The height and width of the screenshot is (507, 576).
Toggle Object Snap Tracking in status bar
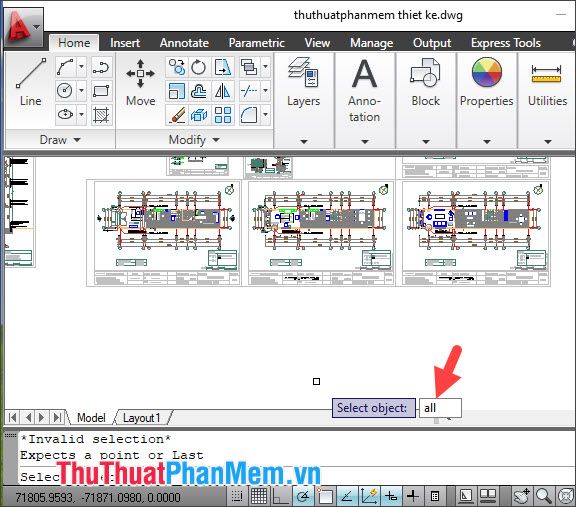(347, 496)
